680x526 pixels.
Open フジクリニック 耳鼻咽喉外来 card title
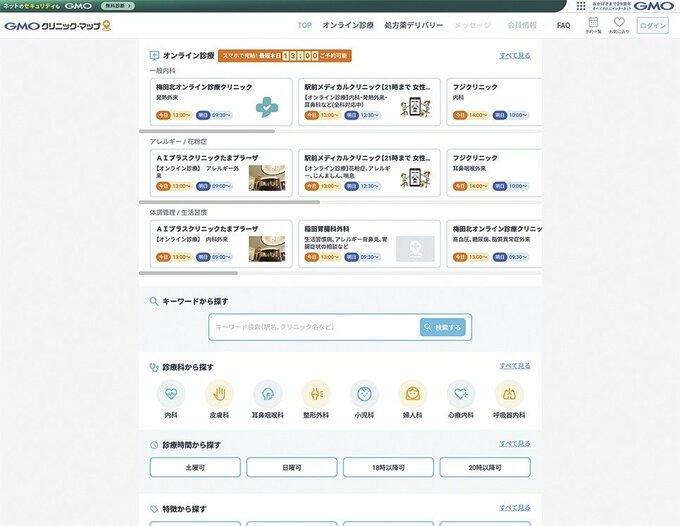pyautogui.click(x=475, y=158)
